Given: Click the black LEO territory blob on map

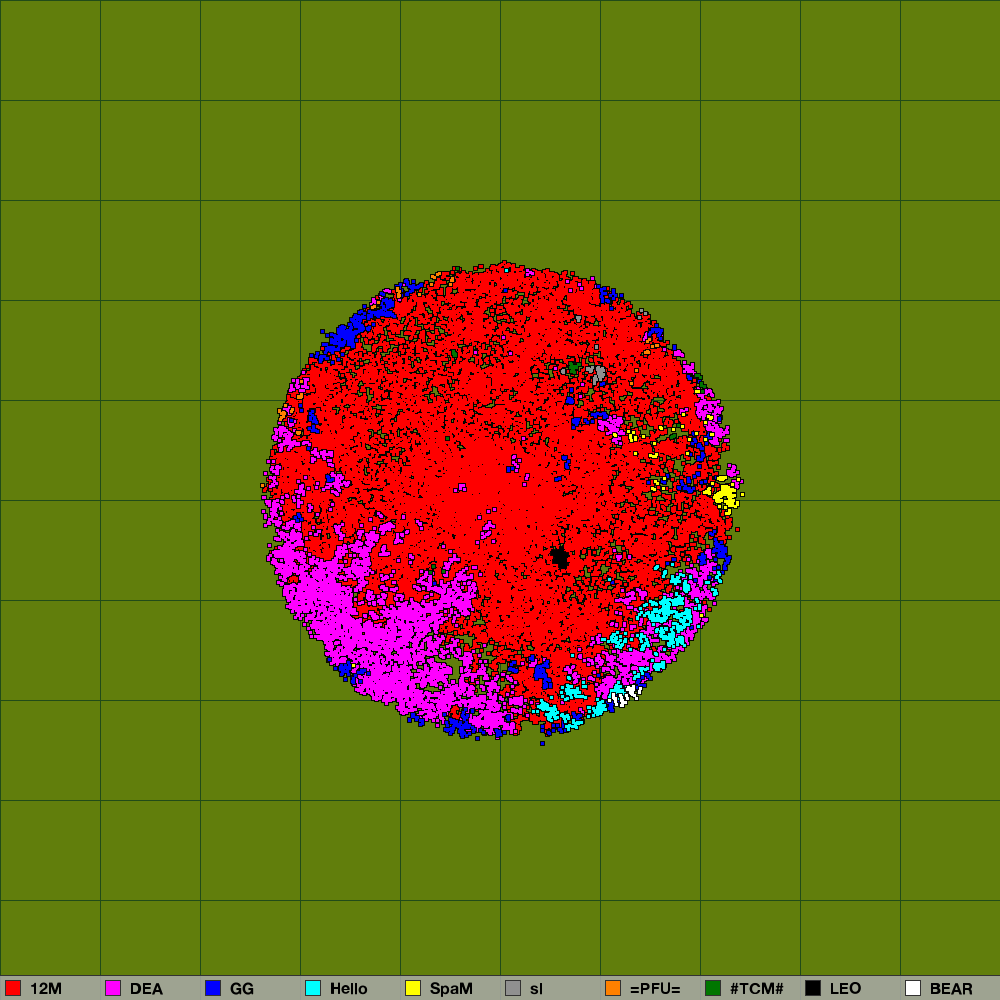Looking at the screenshot, I should point(560,557).
